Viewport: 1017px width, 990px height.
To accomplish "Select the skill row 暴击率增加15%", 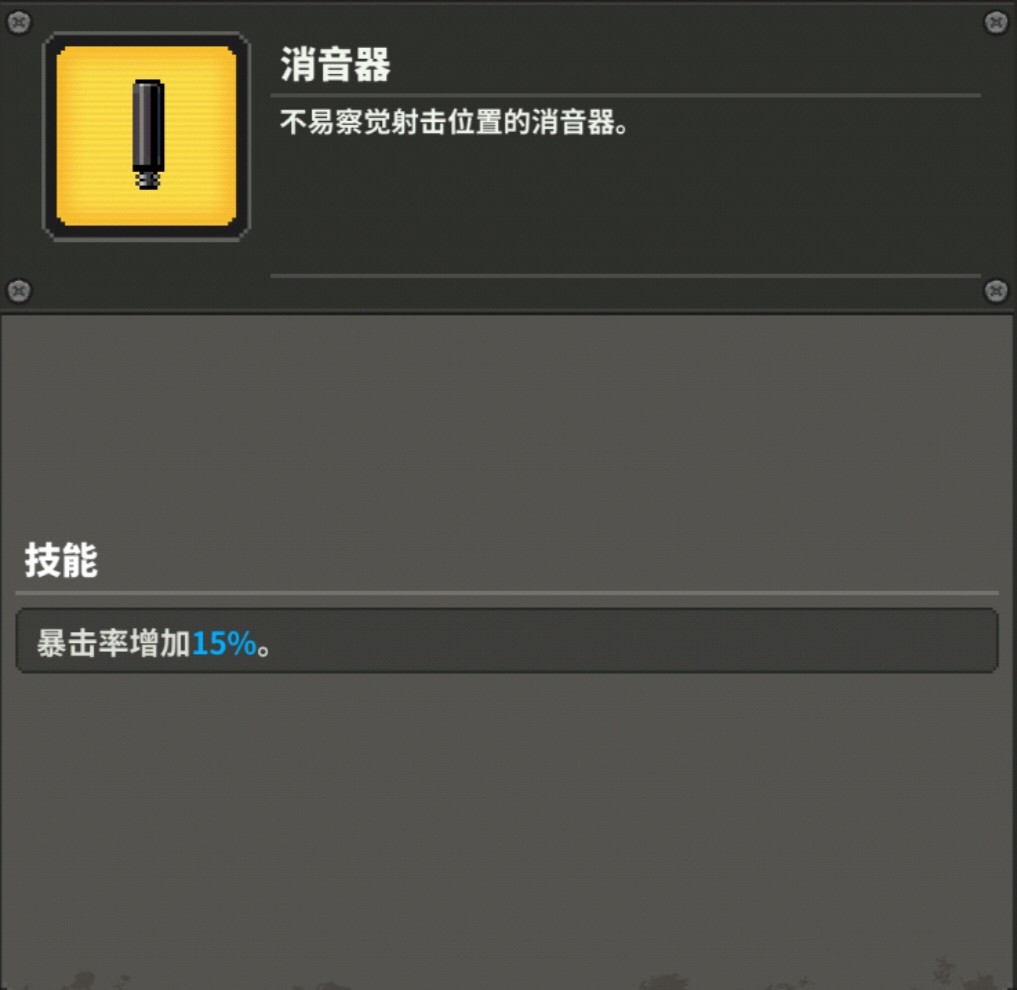I will point(507,640).
